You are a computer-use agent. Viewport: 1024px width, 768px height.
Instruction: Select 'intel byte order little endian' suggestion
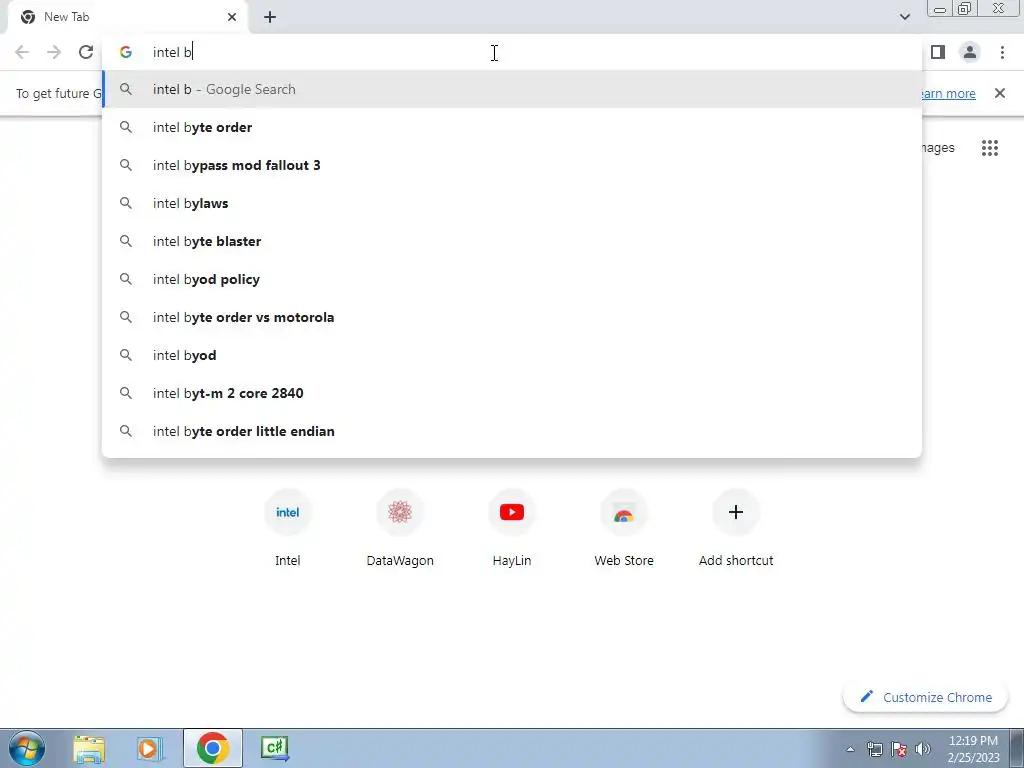(x=512, y=431)
